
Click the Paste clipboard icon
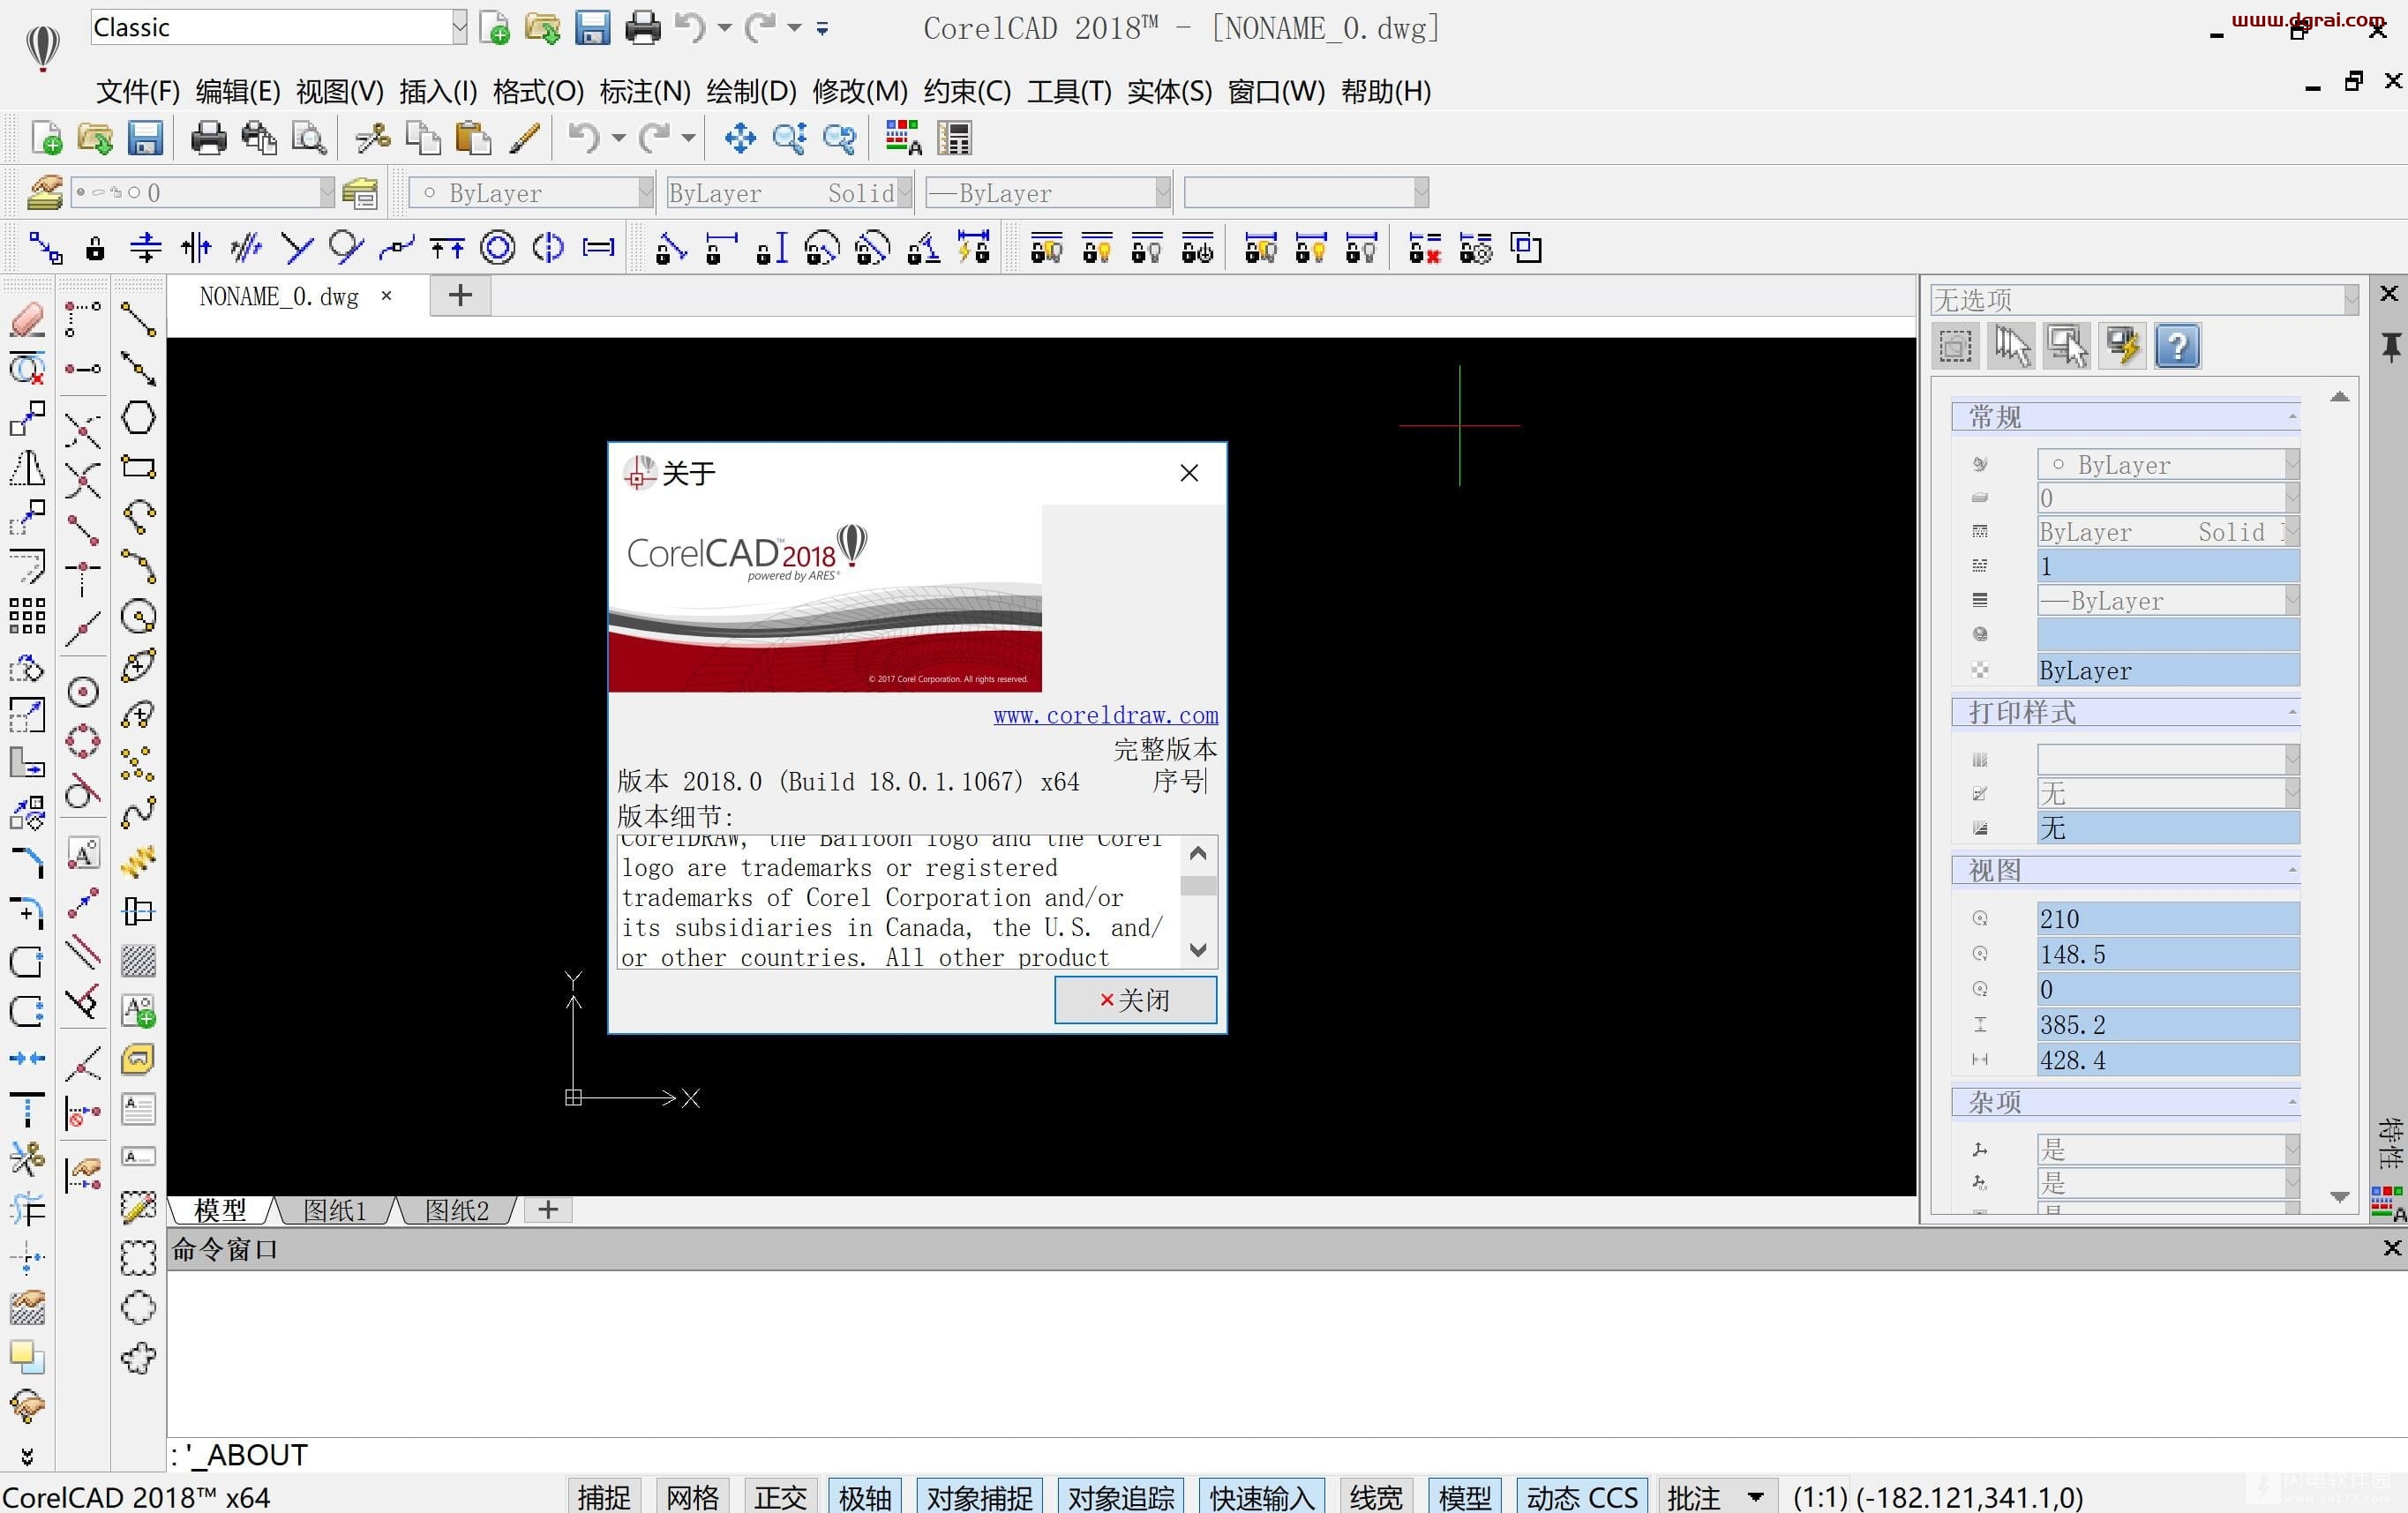(x=472, y=138)
